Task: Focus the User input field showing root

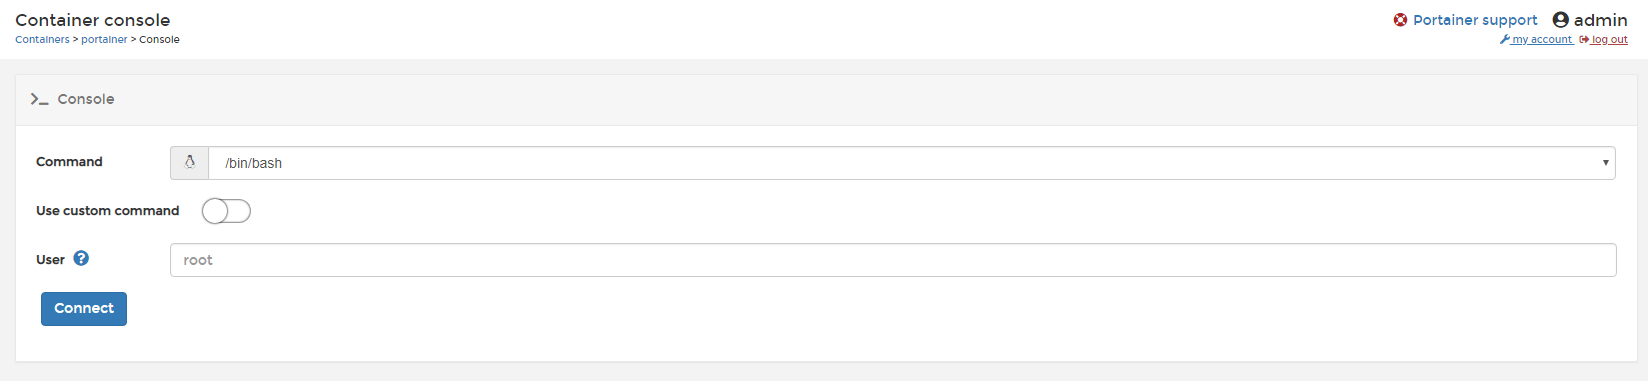Action: pos(893,260)
